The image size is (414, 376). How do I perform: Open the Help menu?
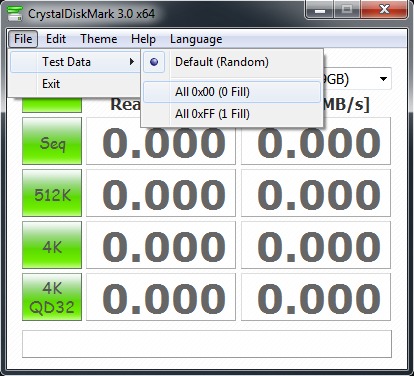coord(143,39)
